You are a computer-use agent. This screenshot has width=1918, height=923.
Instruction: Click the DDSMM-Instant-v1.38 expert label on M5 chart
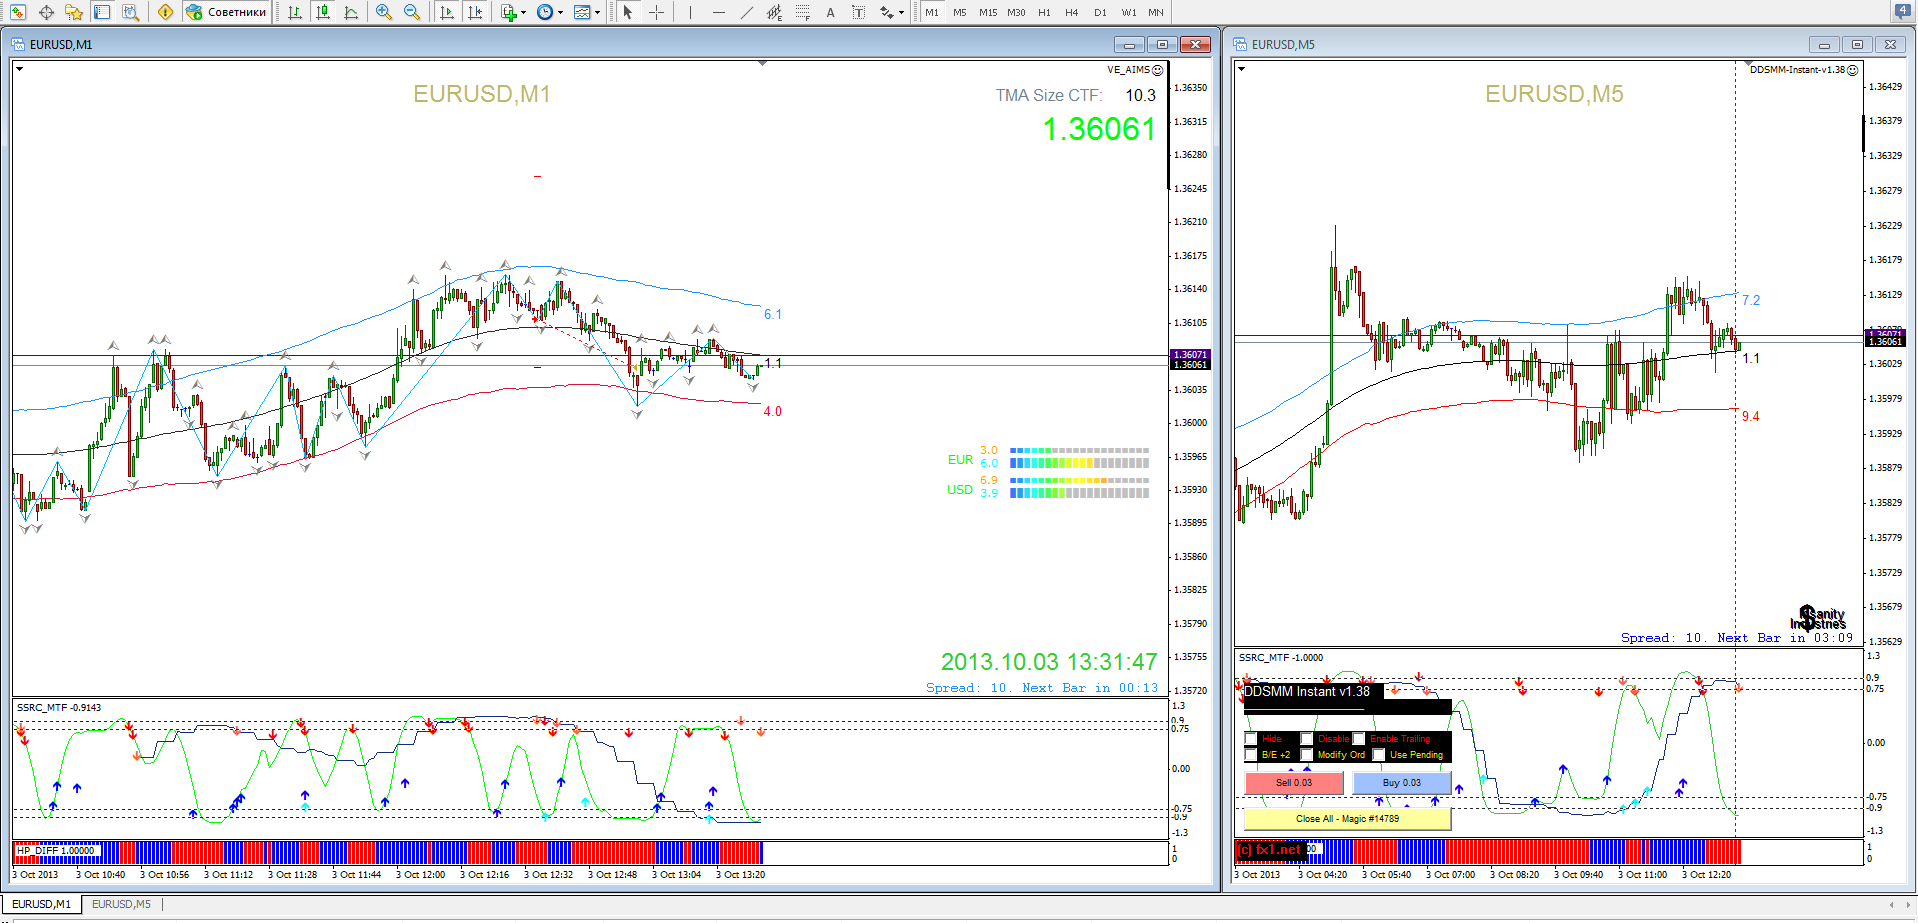[1803, 70]
